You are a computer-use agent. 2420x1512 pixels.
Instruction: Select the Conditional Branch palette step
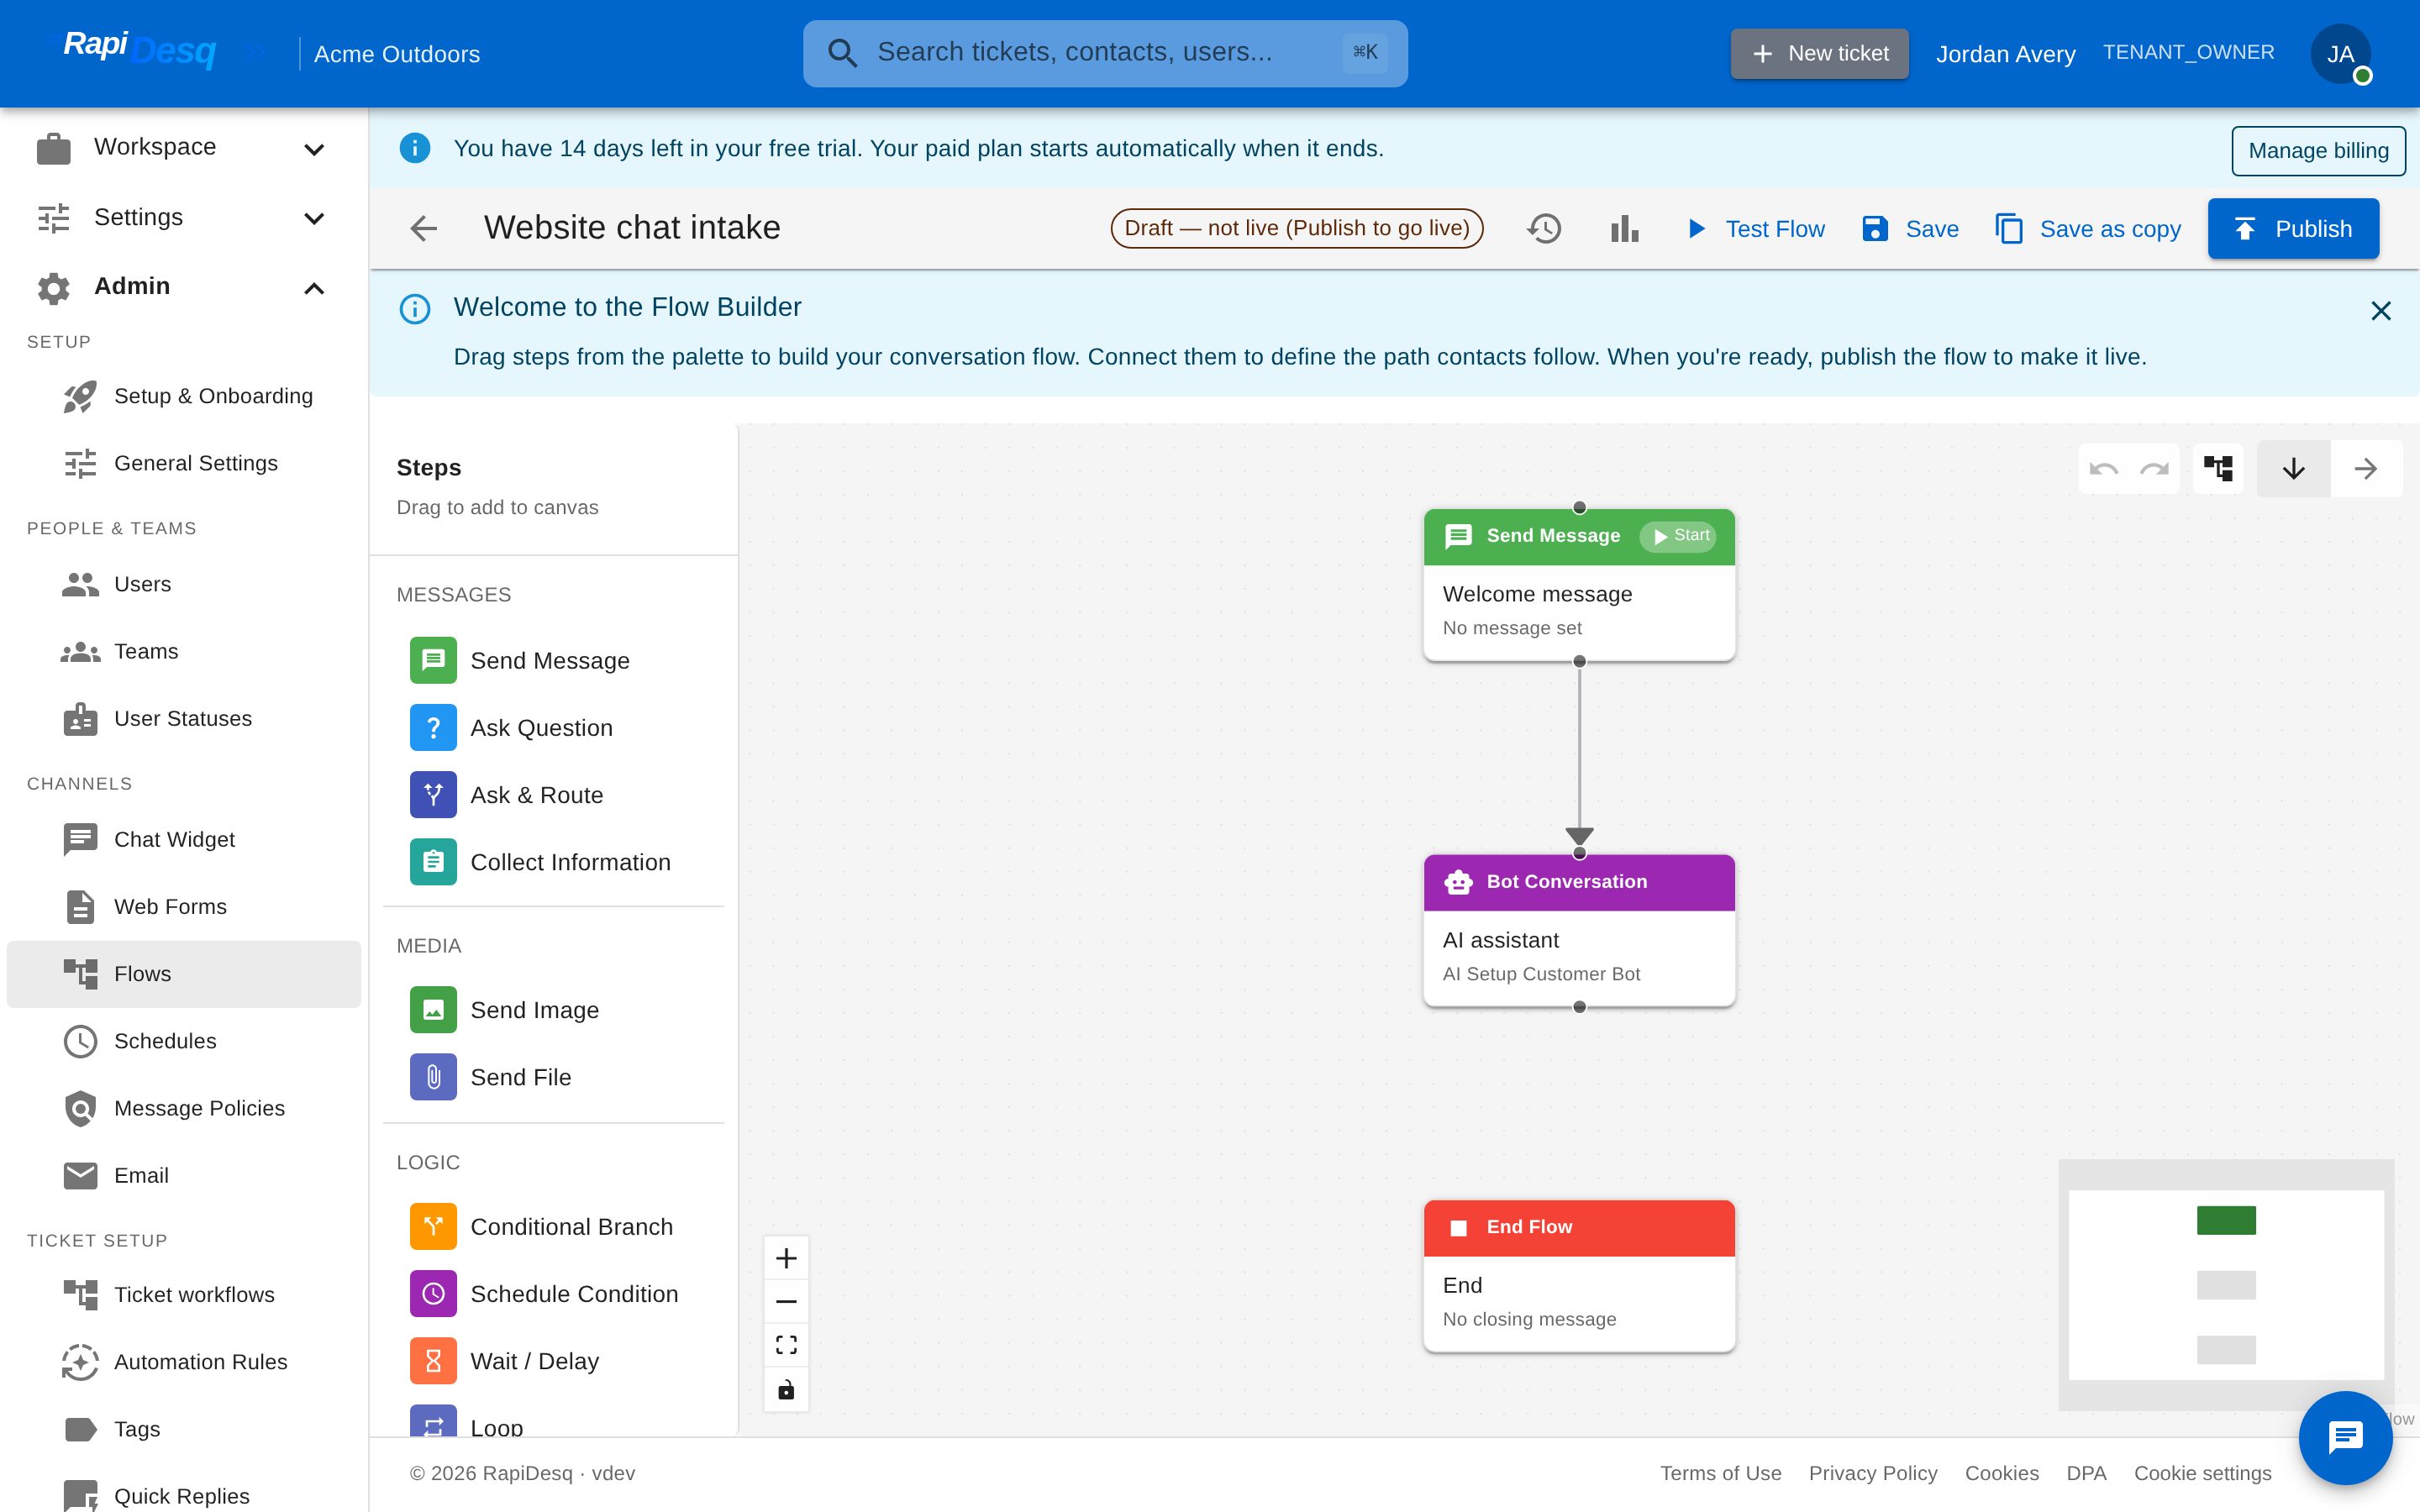[x=553, y=1226]
